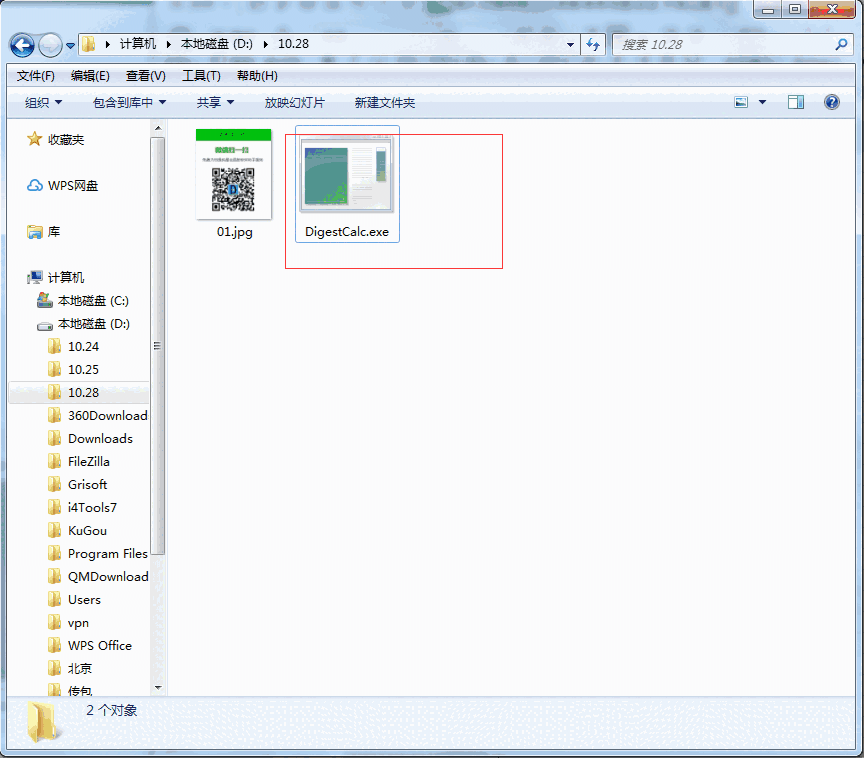Open the address bar history dropdown arrow

pos(572,45)
